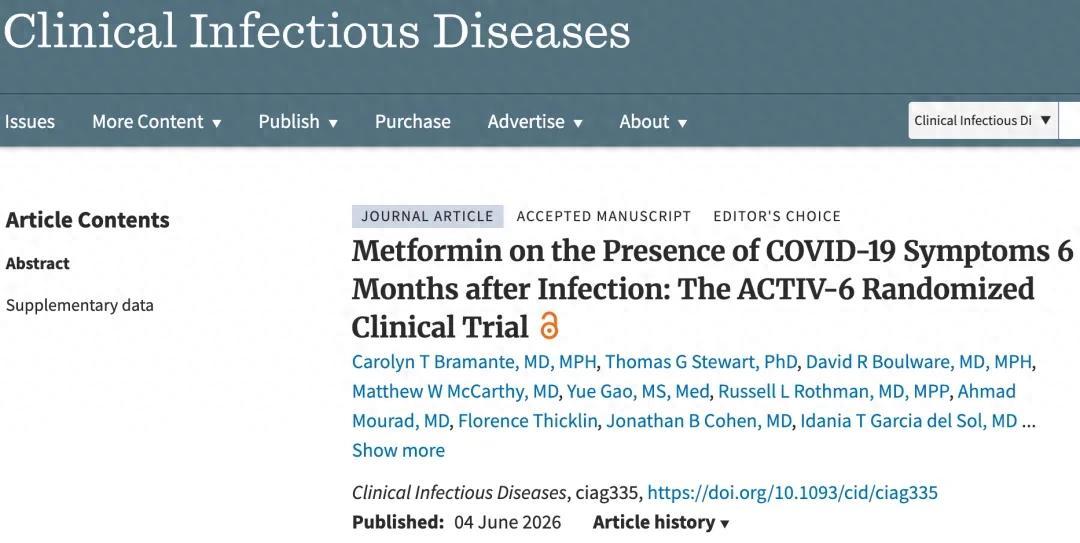Open the Clinical Infectious Di search scope selector

point(983,121)
